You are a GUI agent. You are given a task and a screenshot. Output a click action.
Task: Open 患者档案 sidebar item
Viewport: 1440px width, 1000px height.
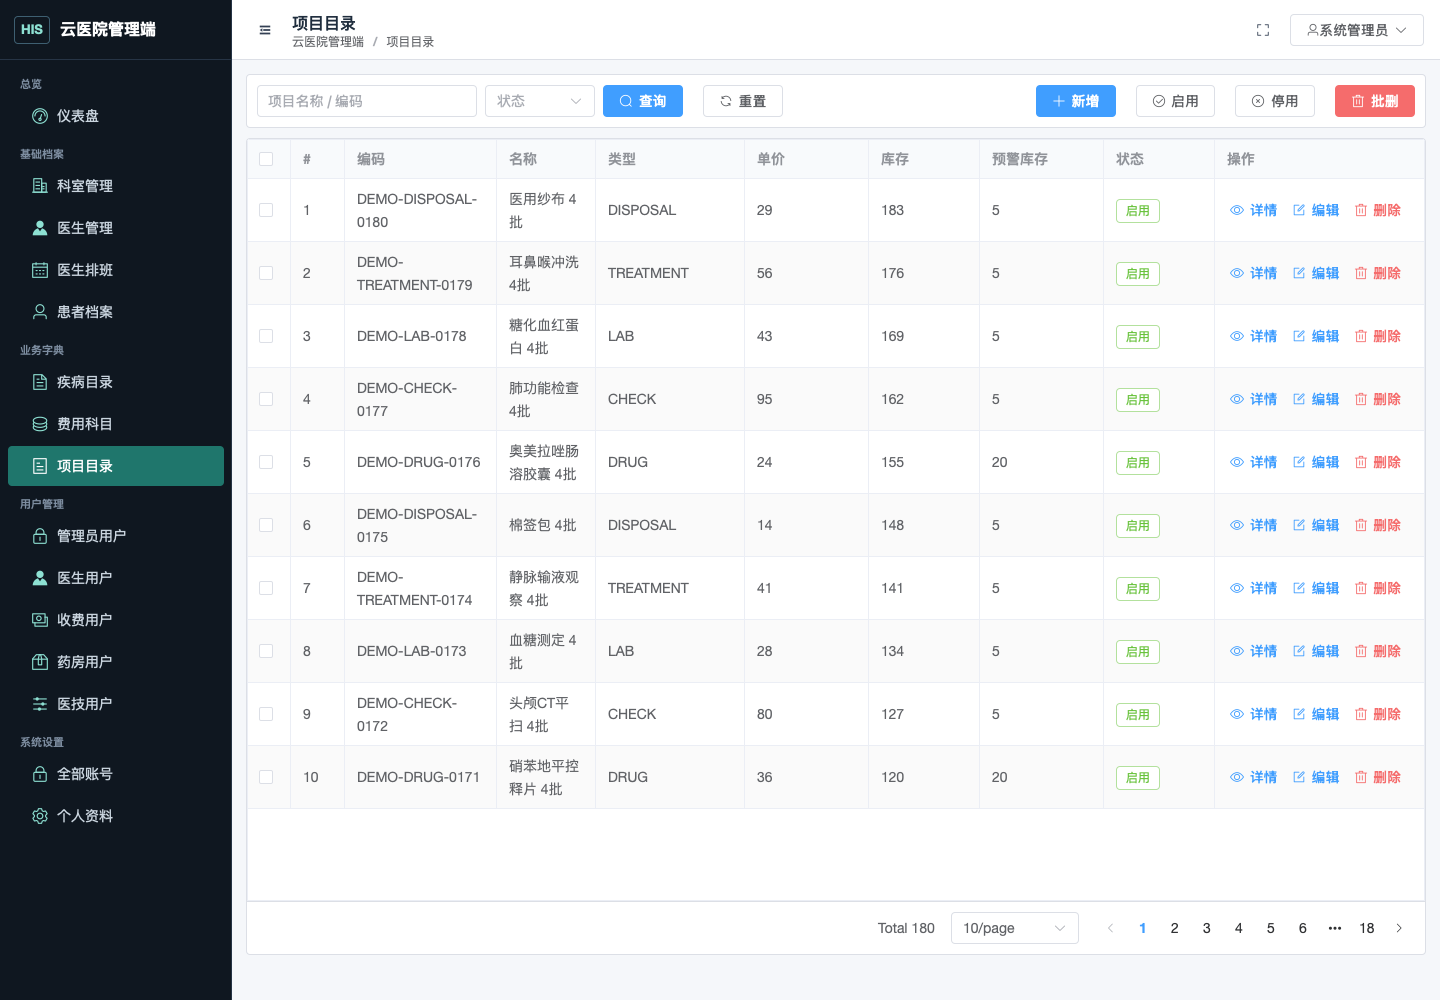[116, 312]
